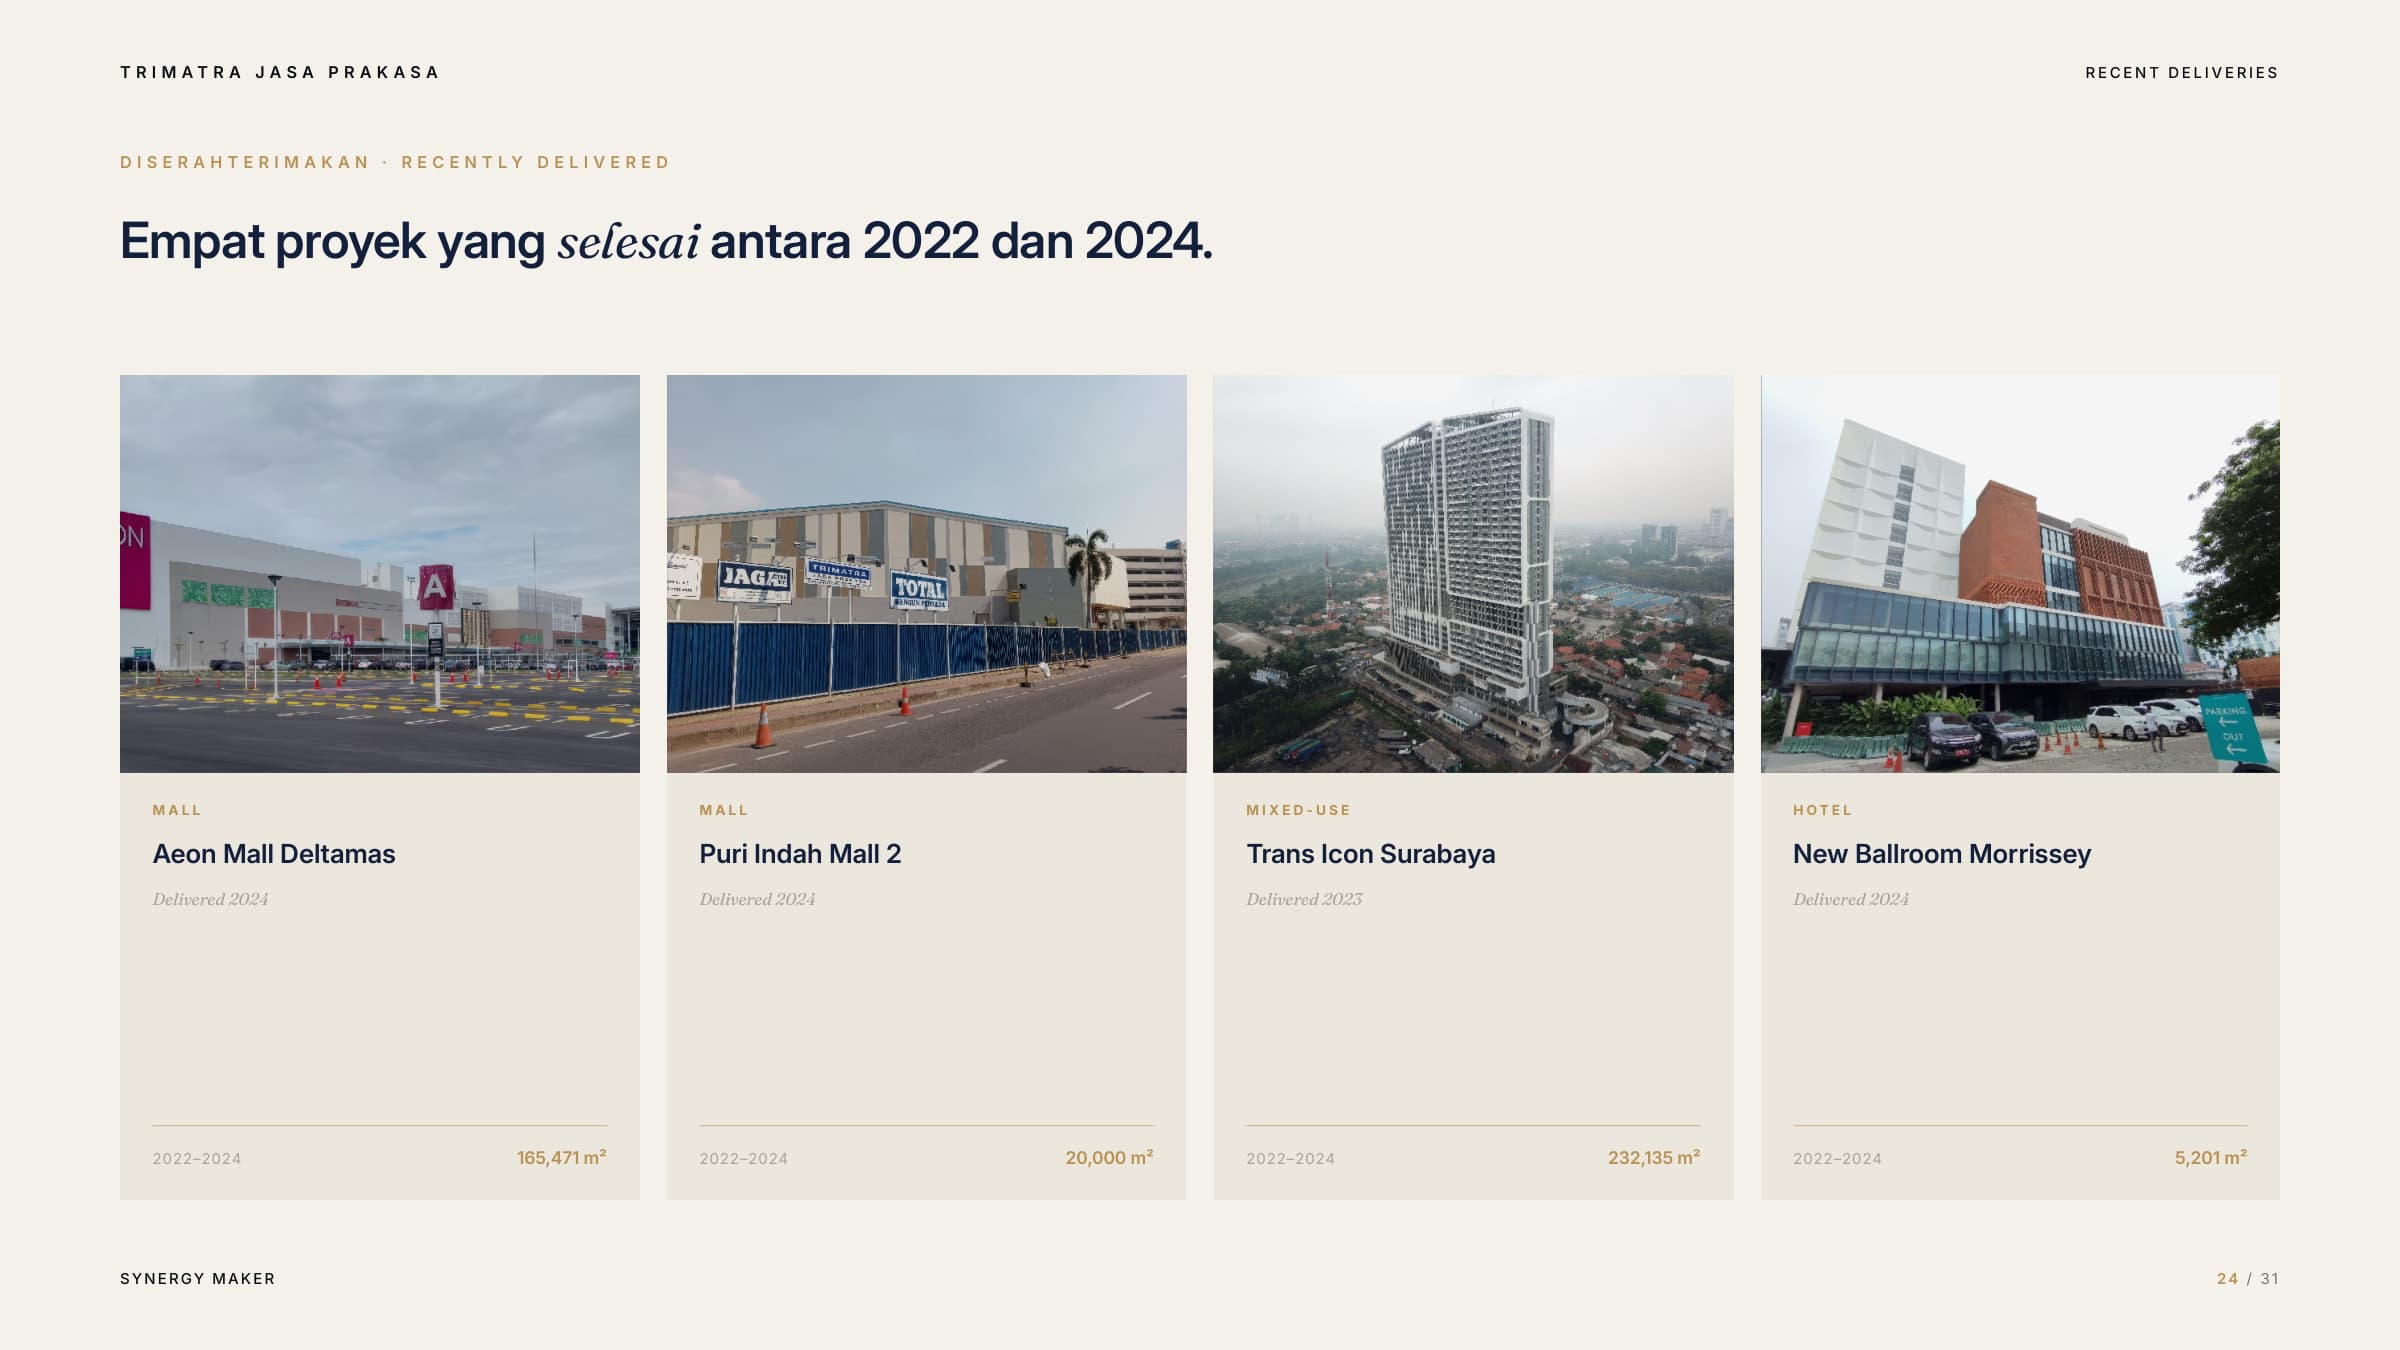Select the 'New Ballroom Morrissey' title
Image resolution: width=2400 pixels, height=1350 pixels.
point(1942,854)
